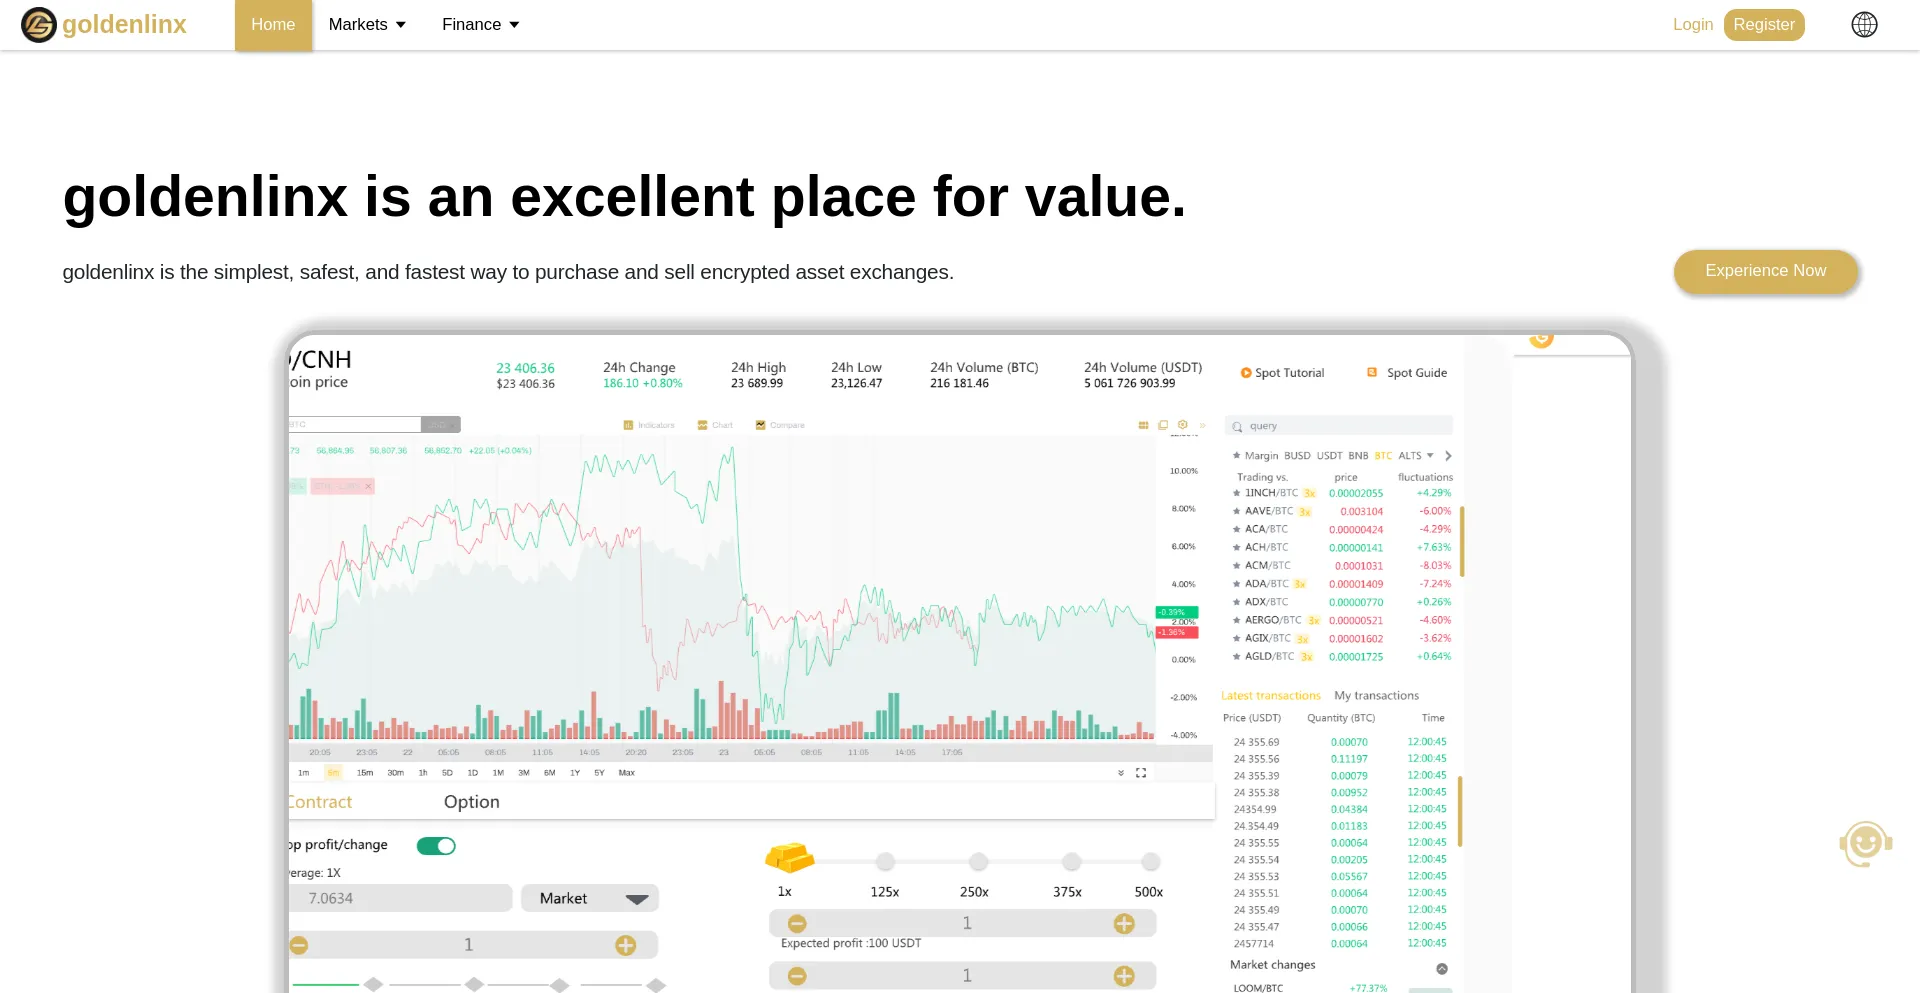Click the gold bars icon at 1x leverage
Image resolution: width=1920 pixels, height=993 pixels.
(x=790, y=857)
